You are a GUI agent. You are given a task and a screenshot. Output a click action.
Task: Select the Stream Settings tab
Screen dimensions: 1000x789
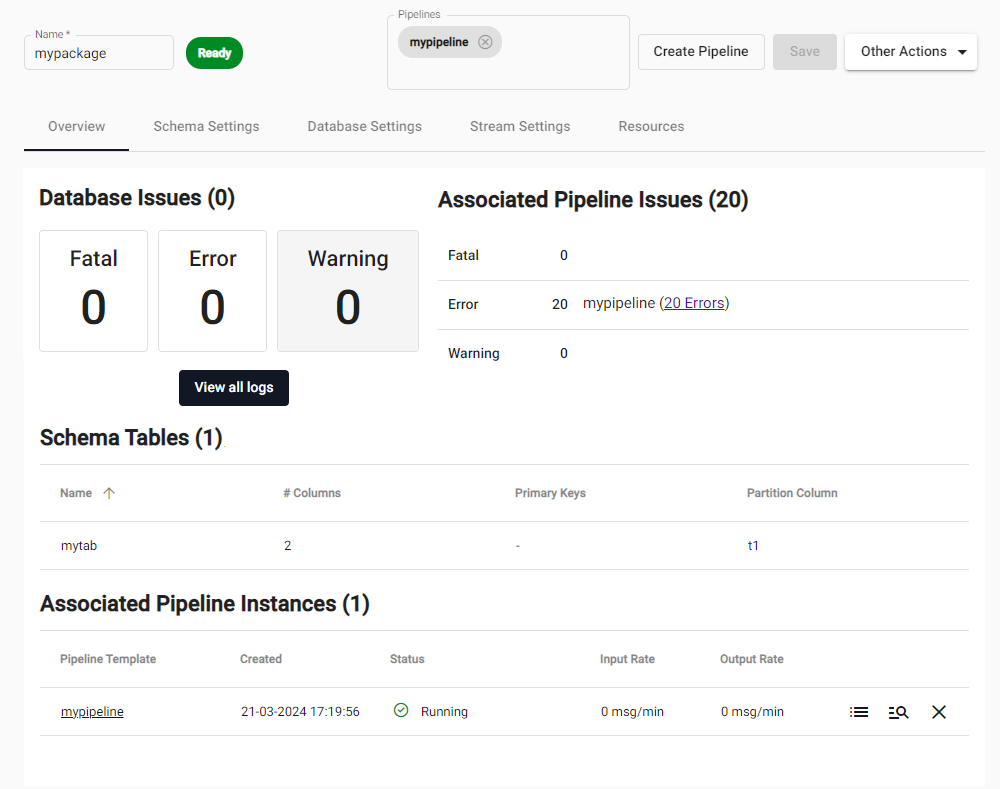pos(520,126)
